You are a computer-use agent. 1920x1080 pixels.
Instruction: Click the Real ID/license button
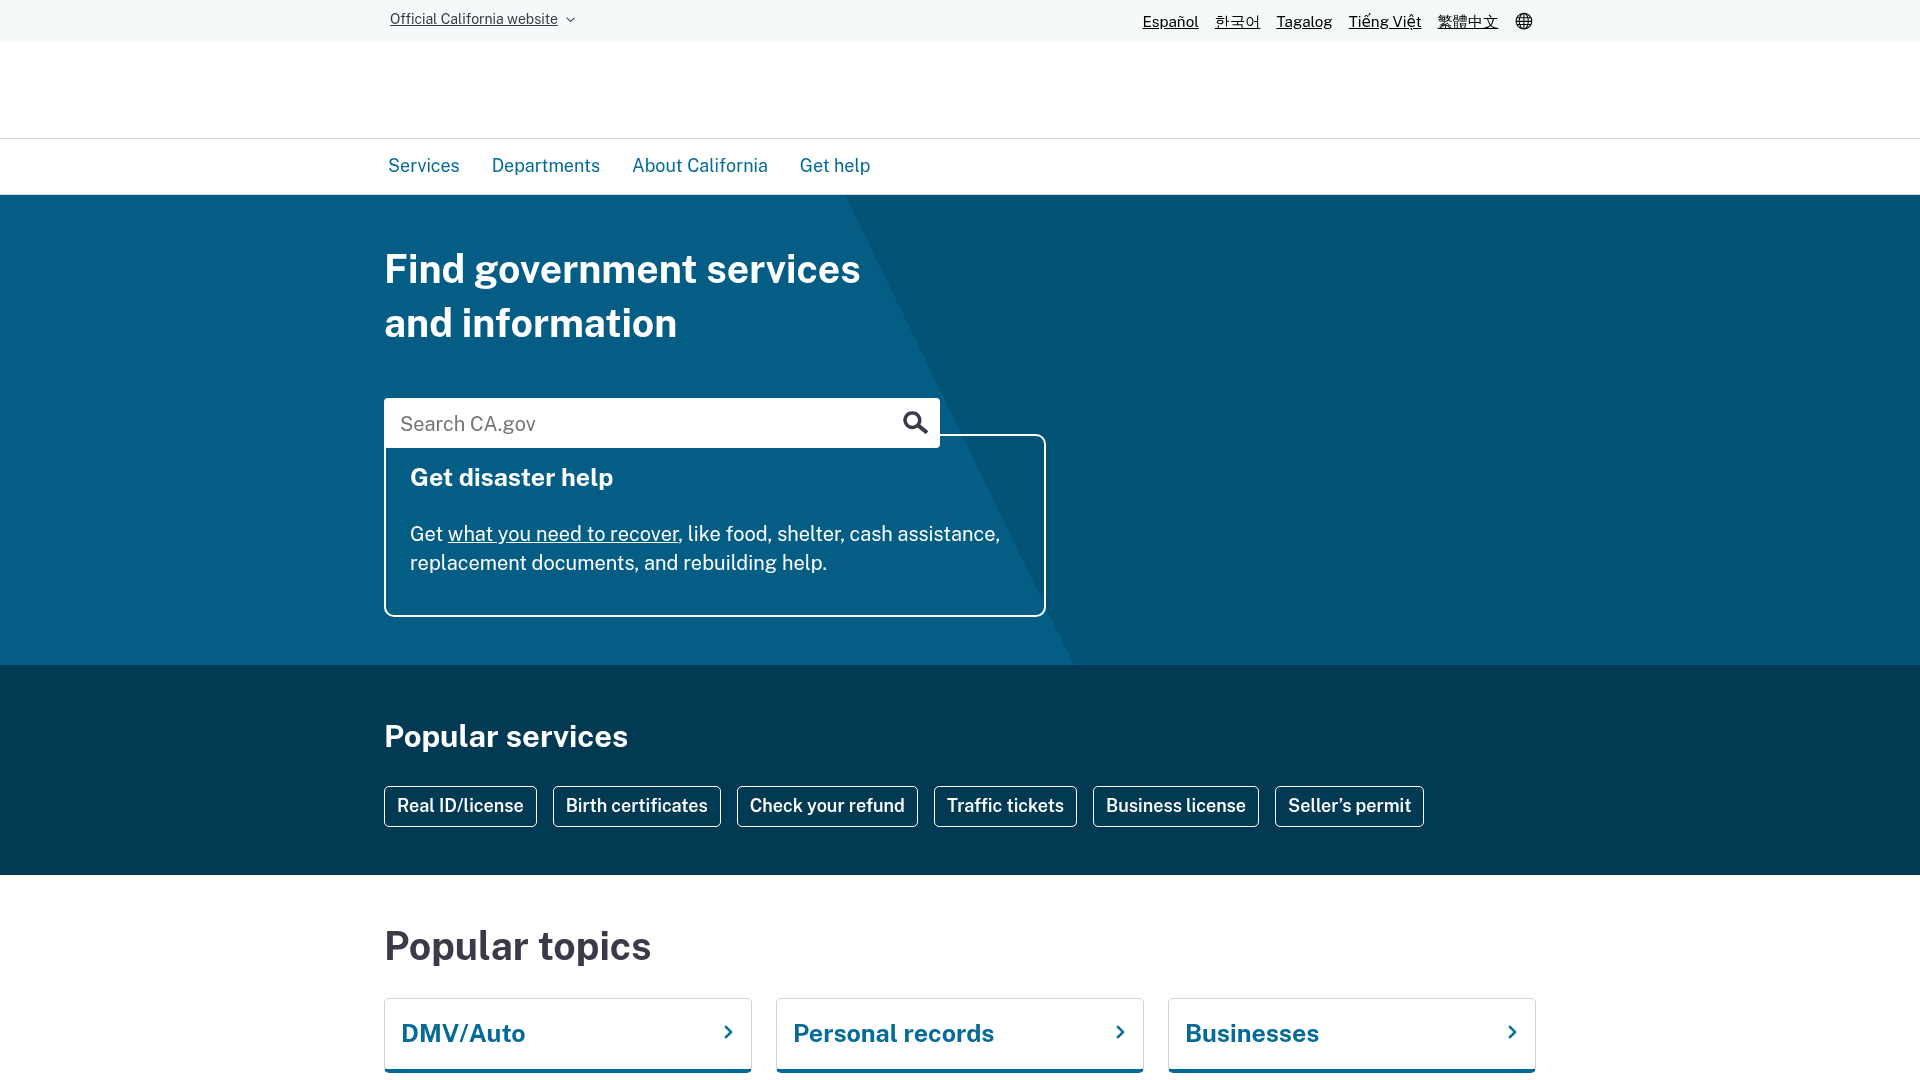[460, 806]
